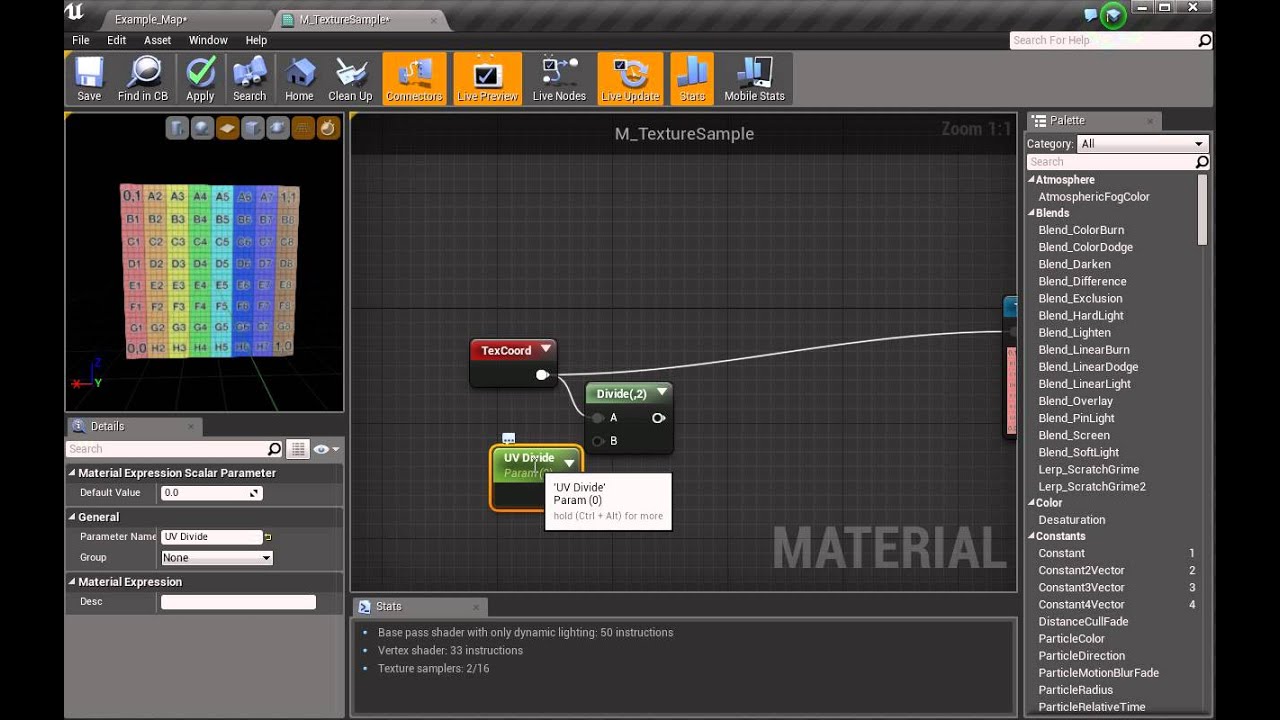Select teapot mesh preview icon in viewport
Viewport: 1280px width, 720px height.
277,128
